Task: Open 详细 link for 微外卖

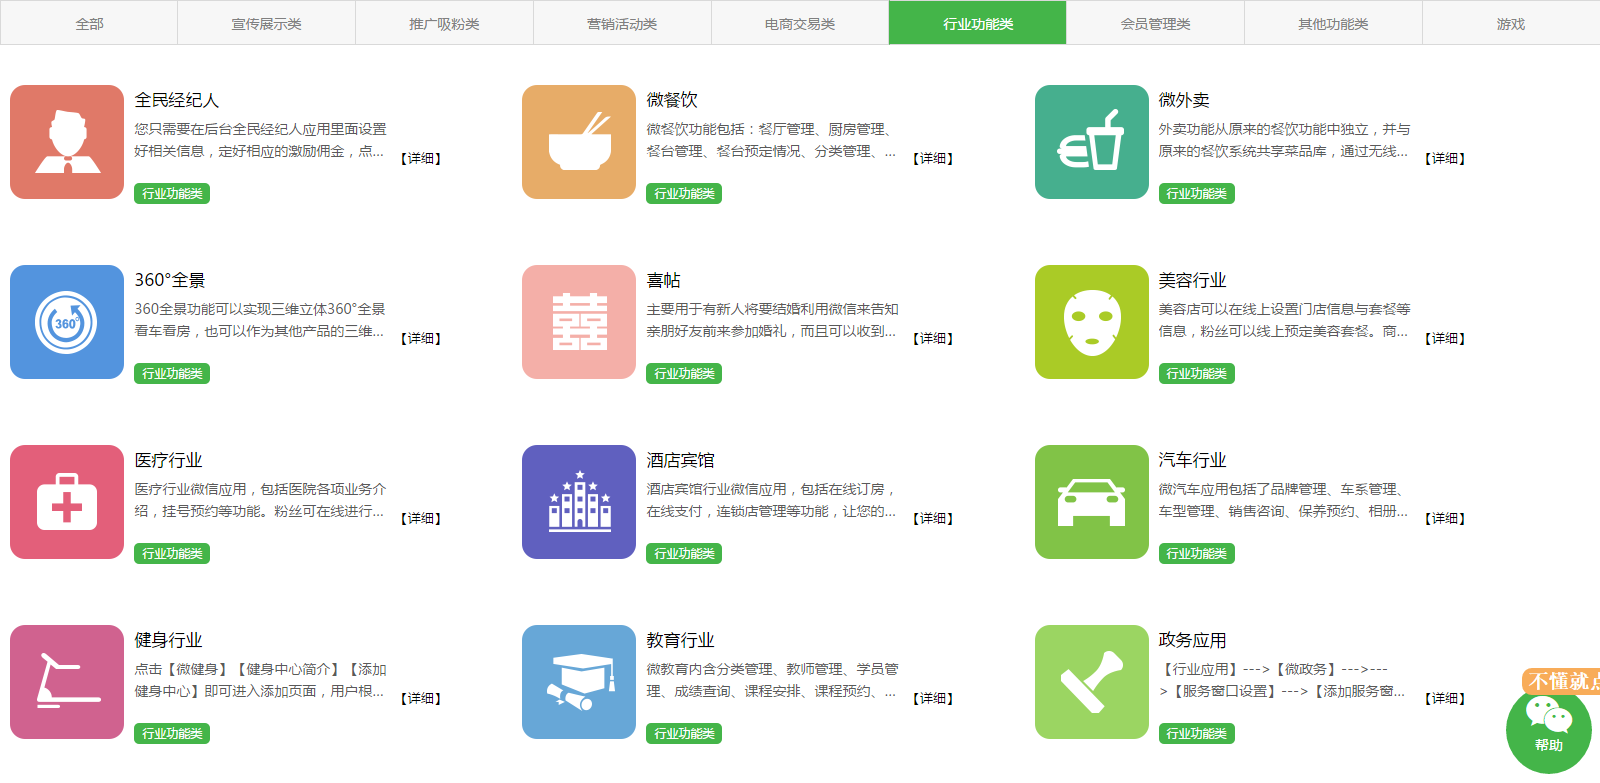Action: click(x=1445, y=158)
